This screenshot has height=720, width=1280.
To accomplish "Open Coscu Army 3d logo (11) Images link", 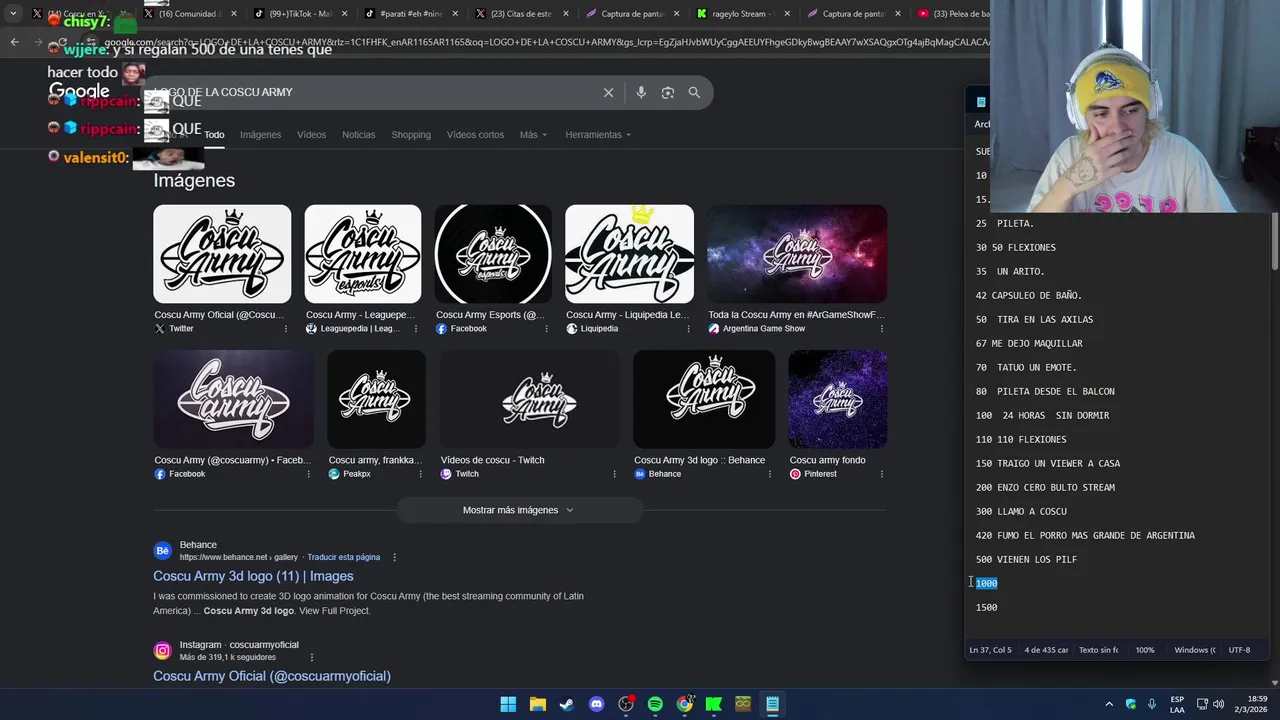I will 253,576.
